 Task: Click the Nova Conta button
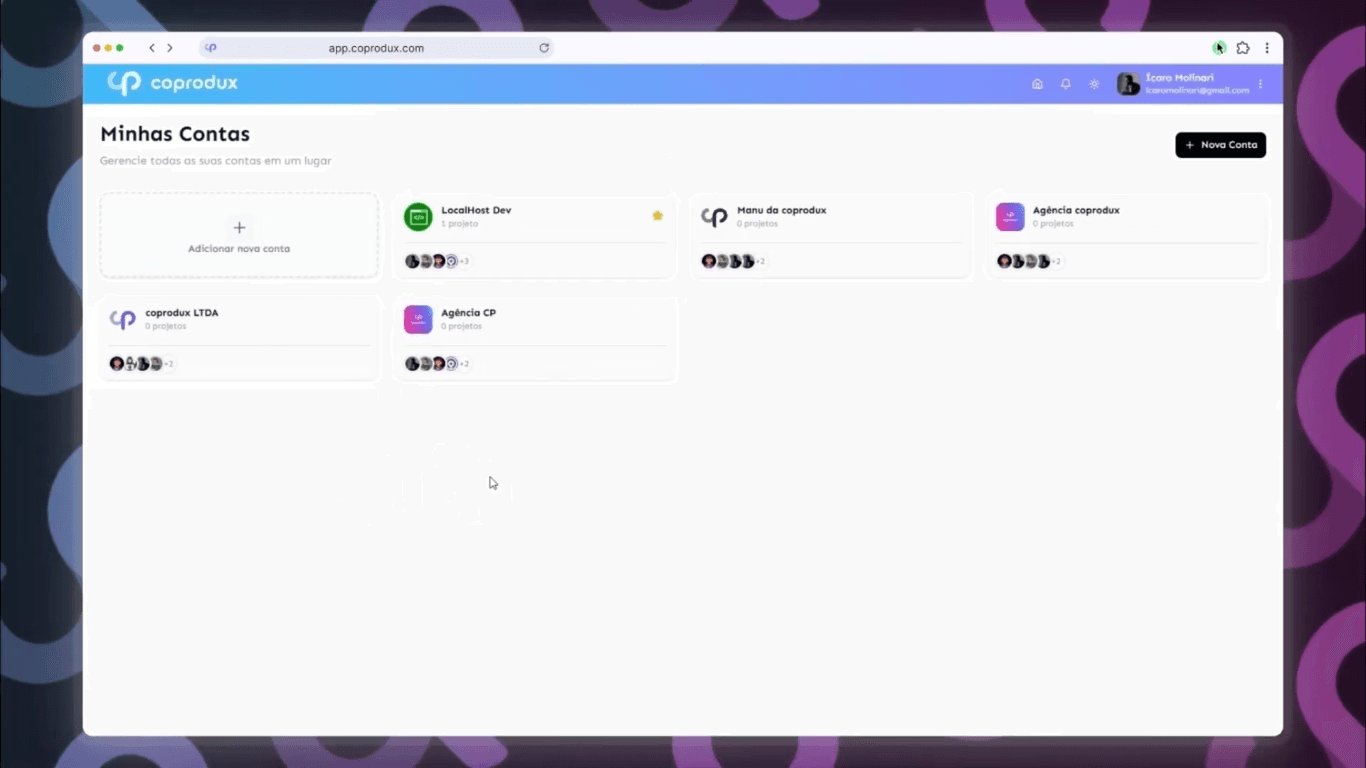pyautogui.click(x=1220, y=145)
